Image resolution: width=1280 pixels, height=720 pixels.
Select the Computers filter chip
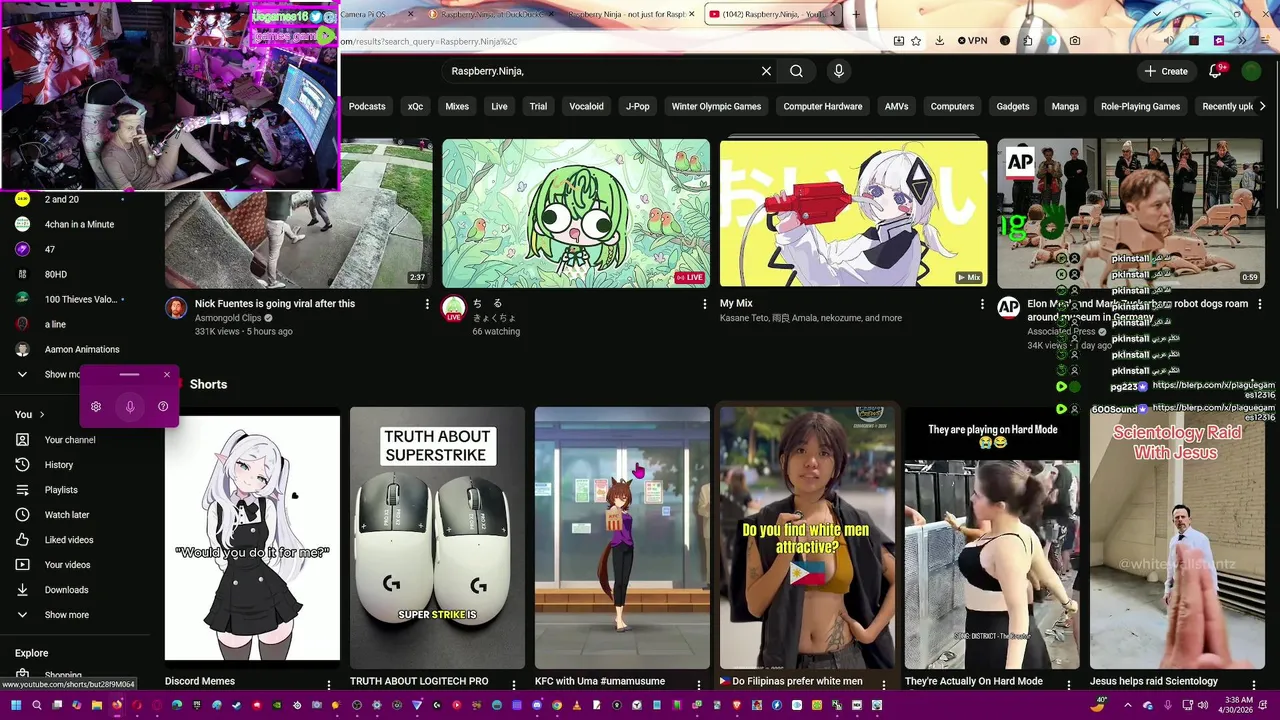click(x=952, y=106)
